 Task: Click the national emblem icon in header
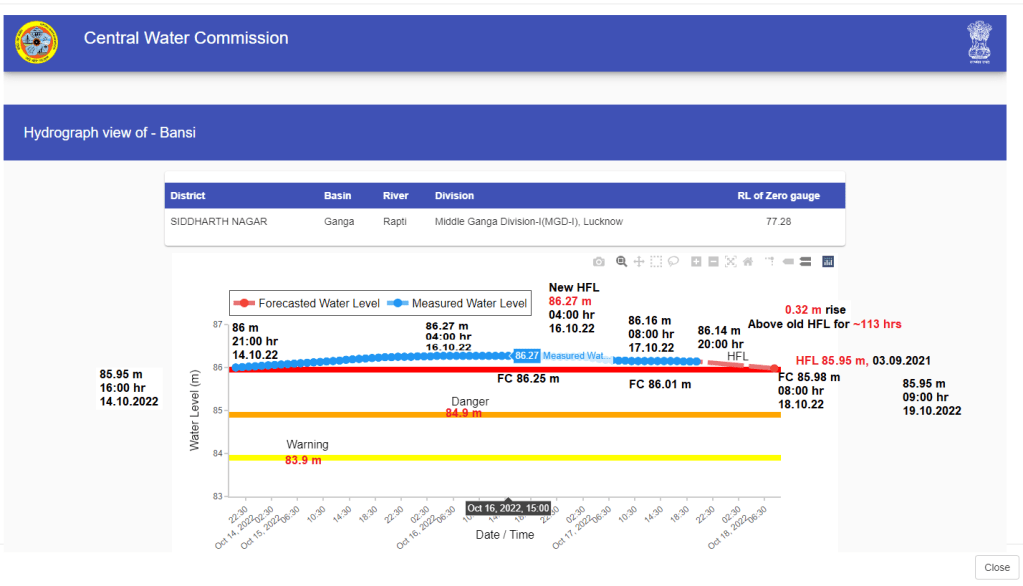coord(979,41)
